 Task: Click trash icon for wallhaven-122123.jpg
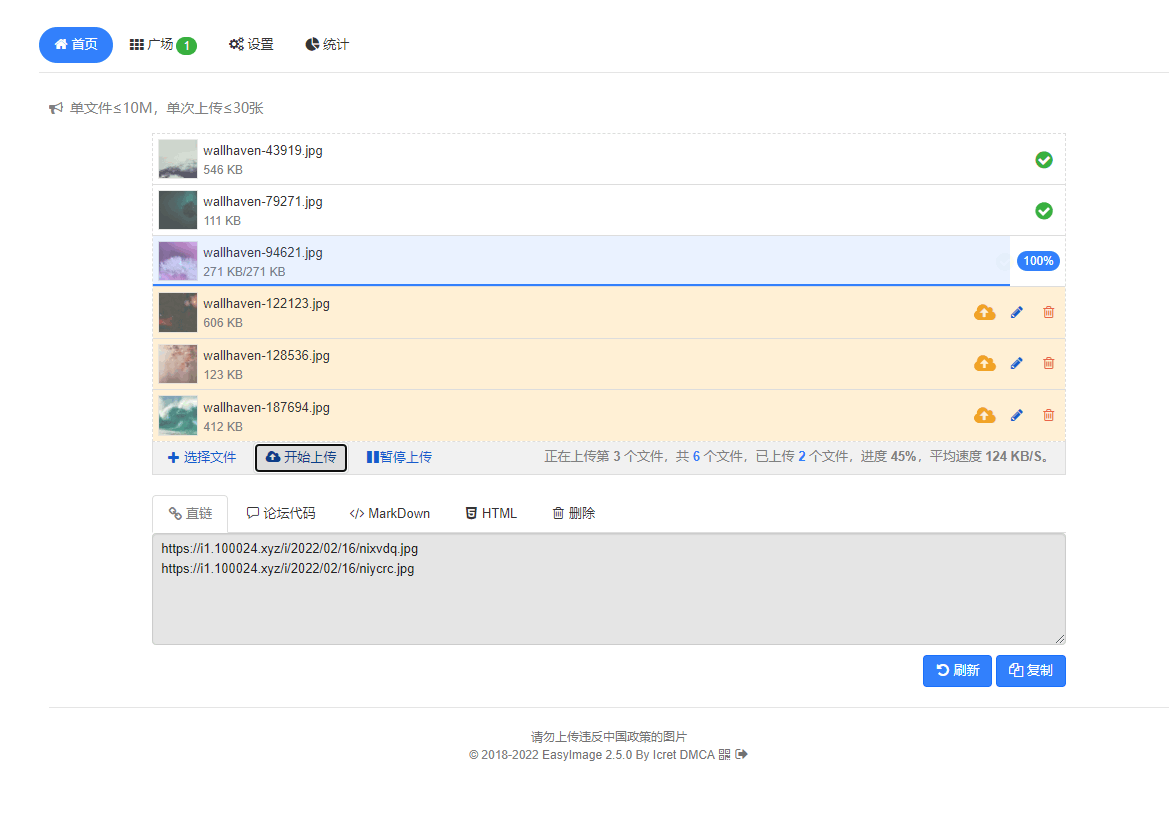coord(1048,312)
